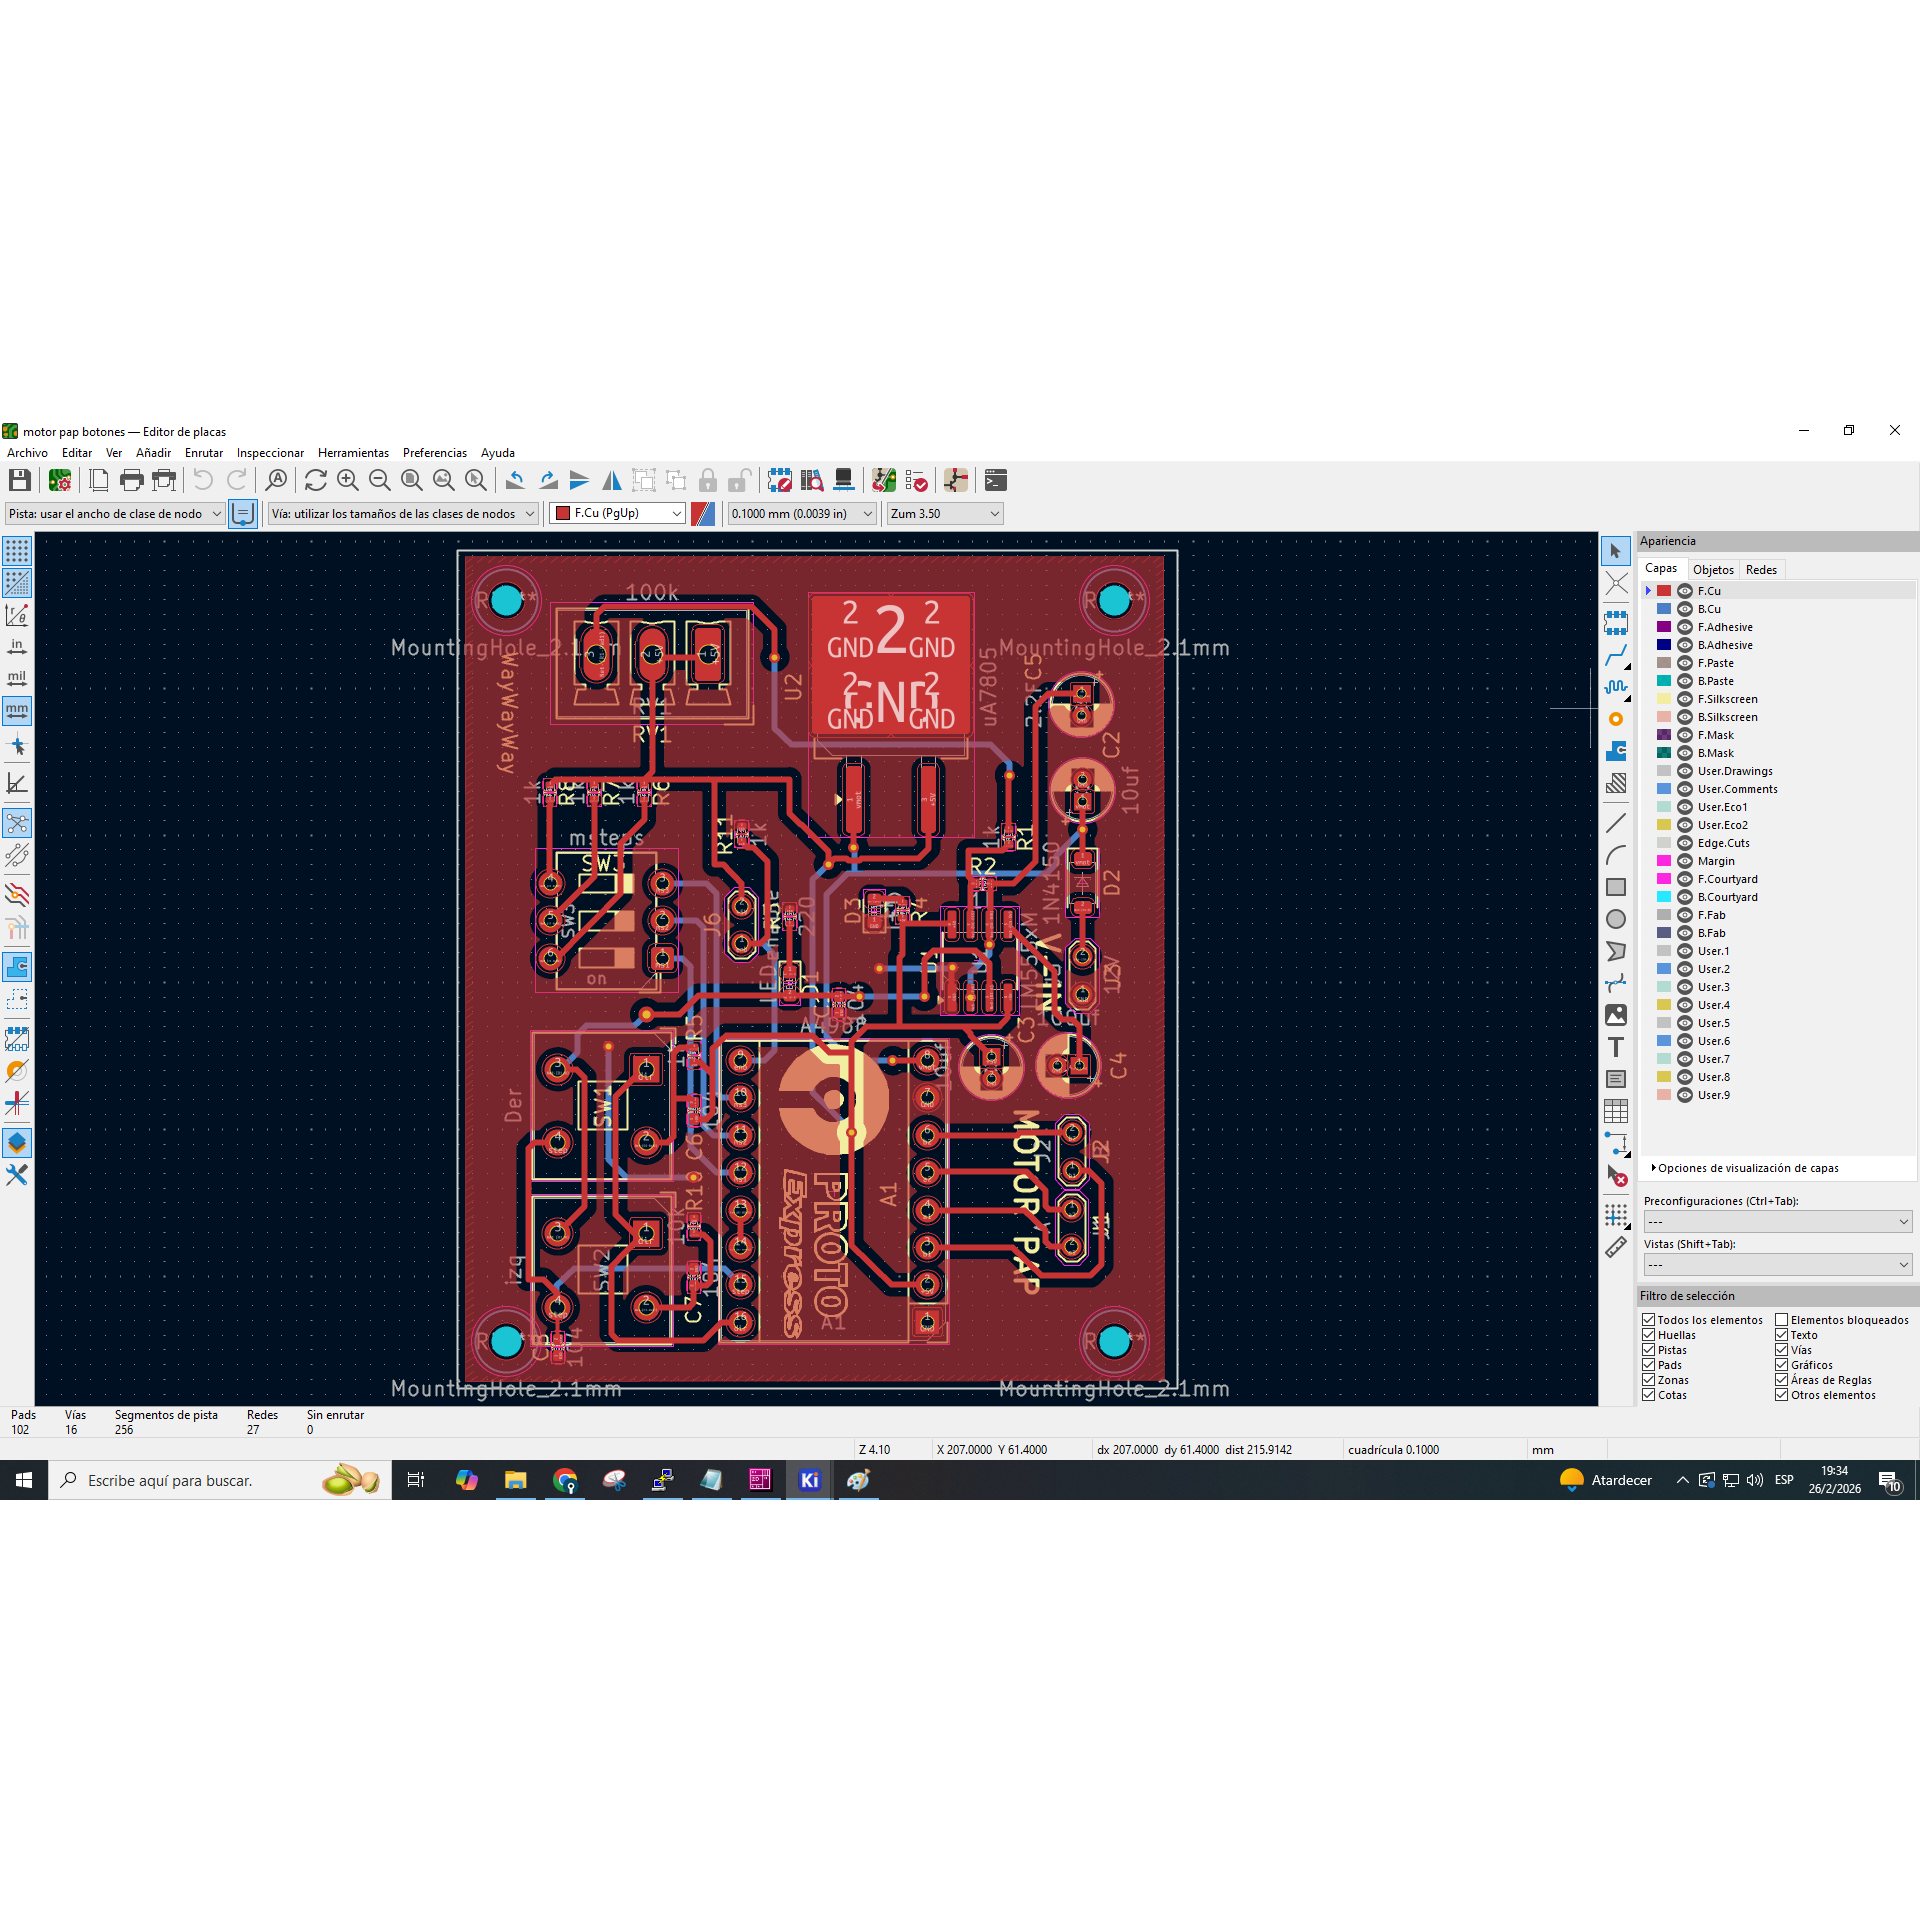
Task: Open the Enrutar menu
Action: [204, 453]
